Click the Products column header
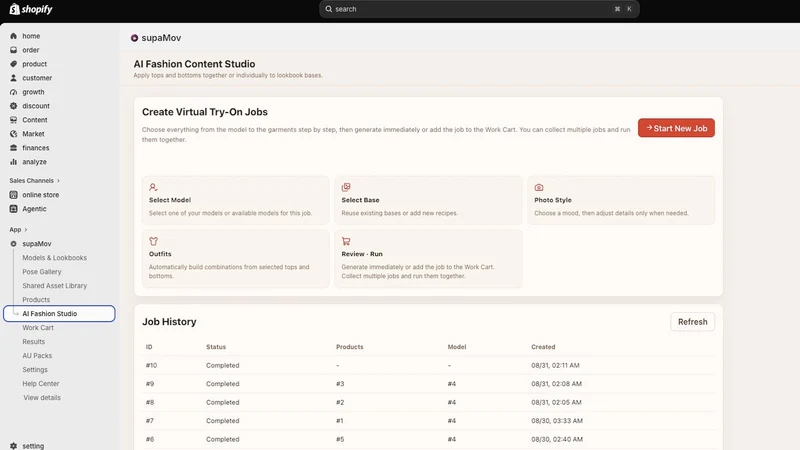 click(349, 347)
